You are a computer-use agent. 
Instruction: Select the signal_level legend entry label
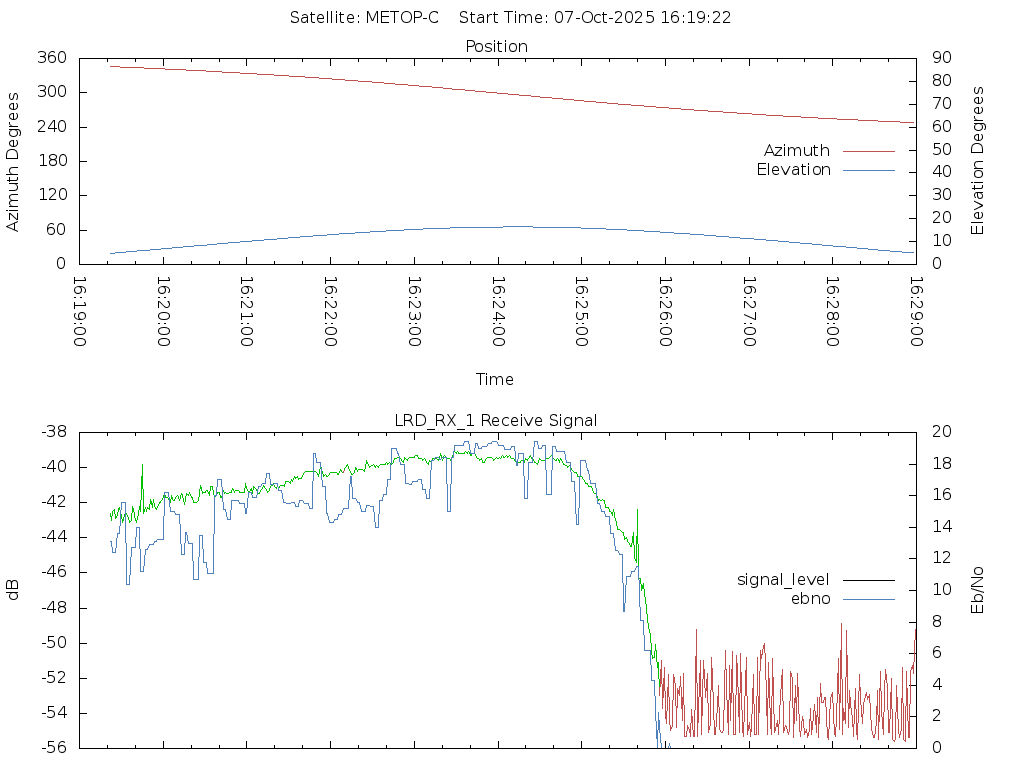tap(783, 579)
